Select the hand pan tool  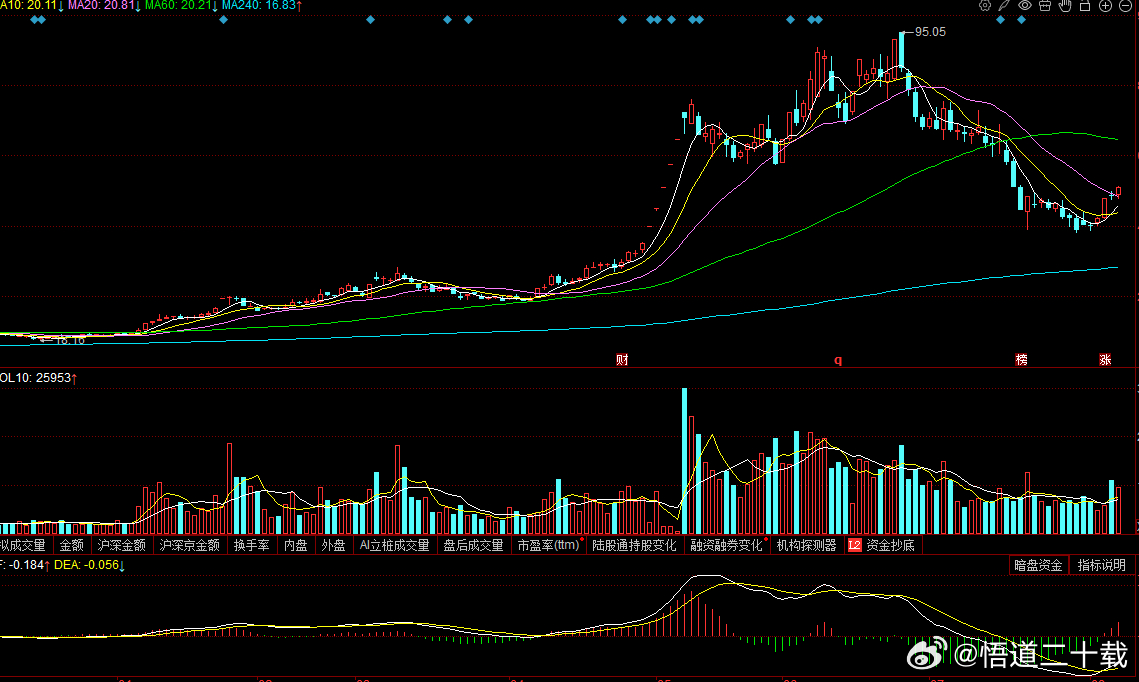(1065, 5)
